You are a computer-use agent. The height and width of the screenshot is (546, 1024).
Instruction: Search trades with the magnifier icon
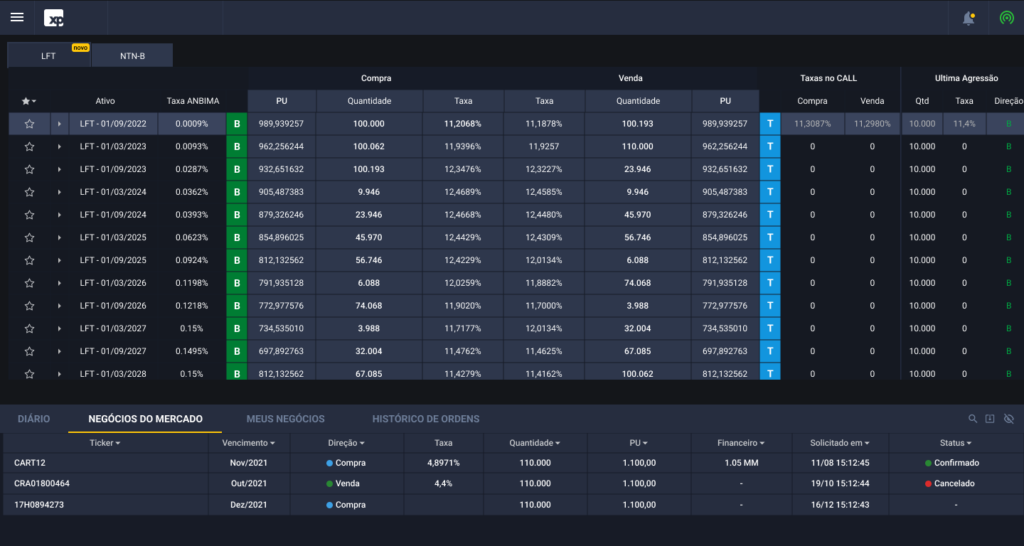[x=972, y=419]
